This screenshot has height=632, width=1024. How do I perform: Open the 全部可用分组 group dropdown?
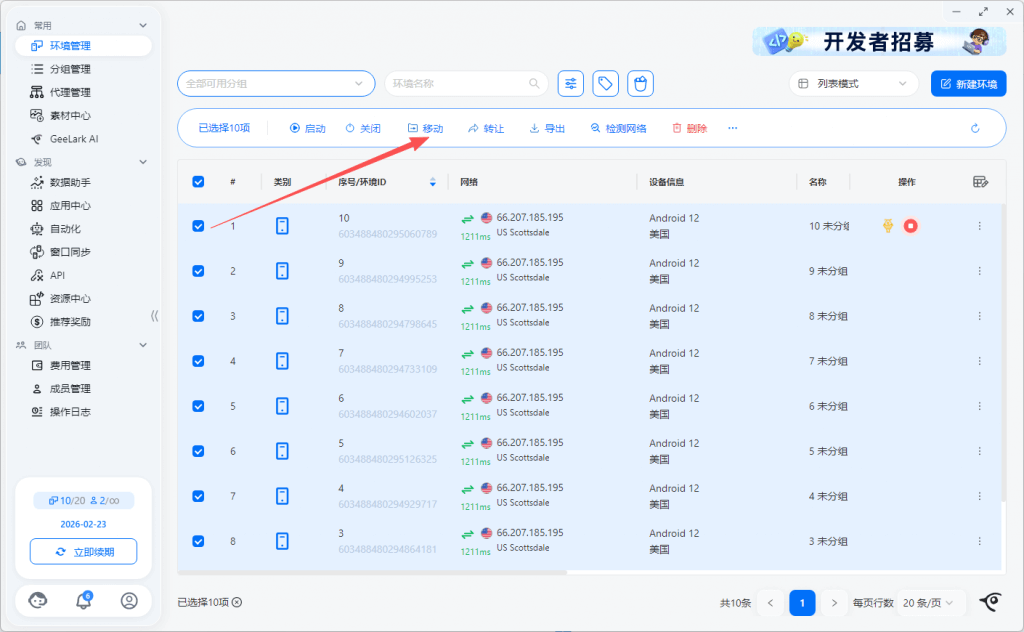[x=276, y=84]
